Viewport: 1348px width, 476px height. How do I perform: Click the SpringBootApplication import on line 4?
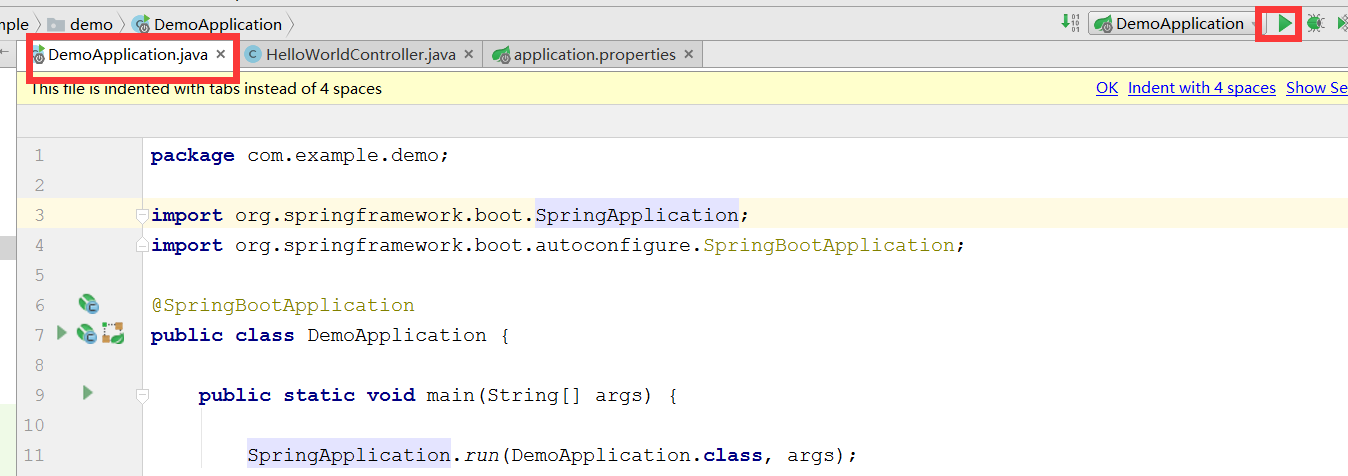pyautogui.click(x=829, y=245)
